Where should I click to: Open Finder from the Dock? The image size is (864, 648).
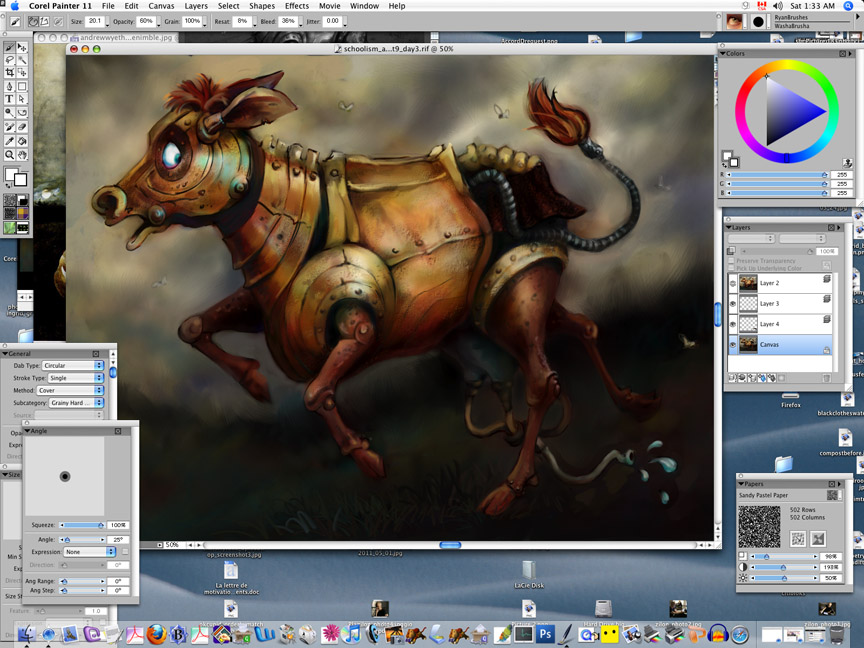click(x=25, y=635)
